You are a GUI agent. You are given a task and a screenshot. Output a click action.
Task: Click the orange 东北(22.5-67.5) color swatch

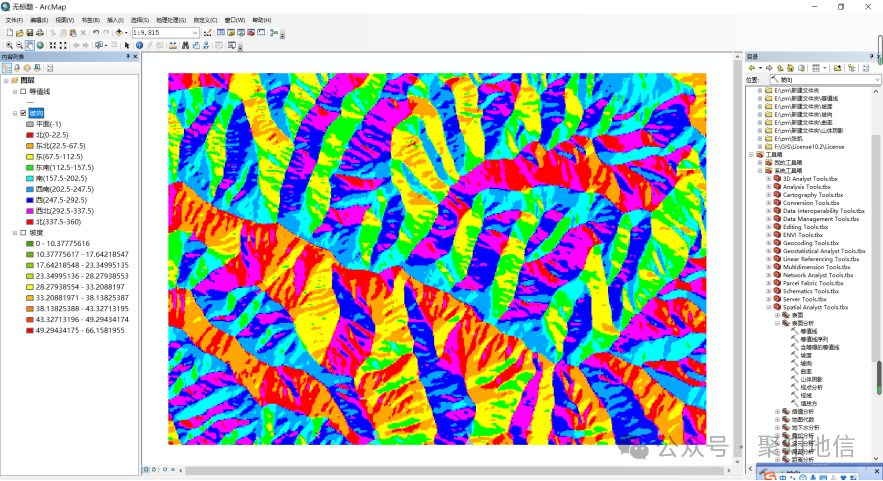[x=29, y=146]
